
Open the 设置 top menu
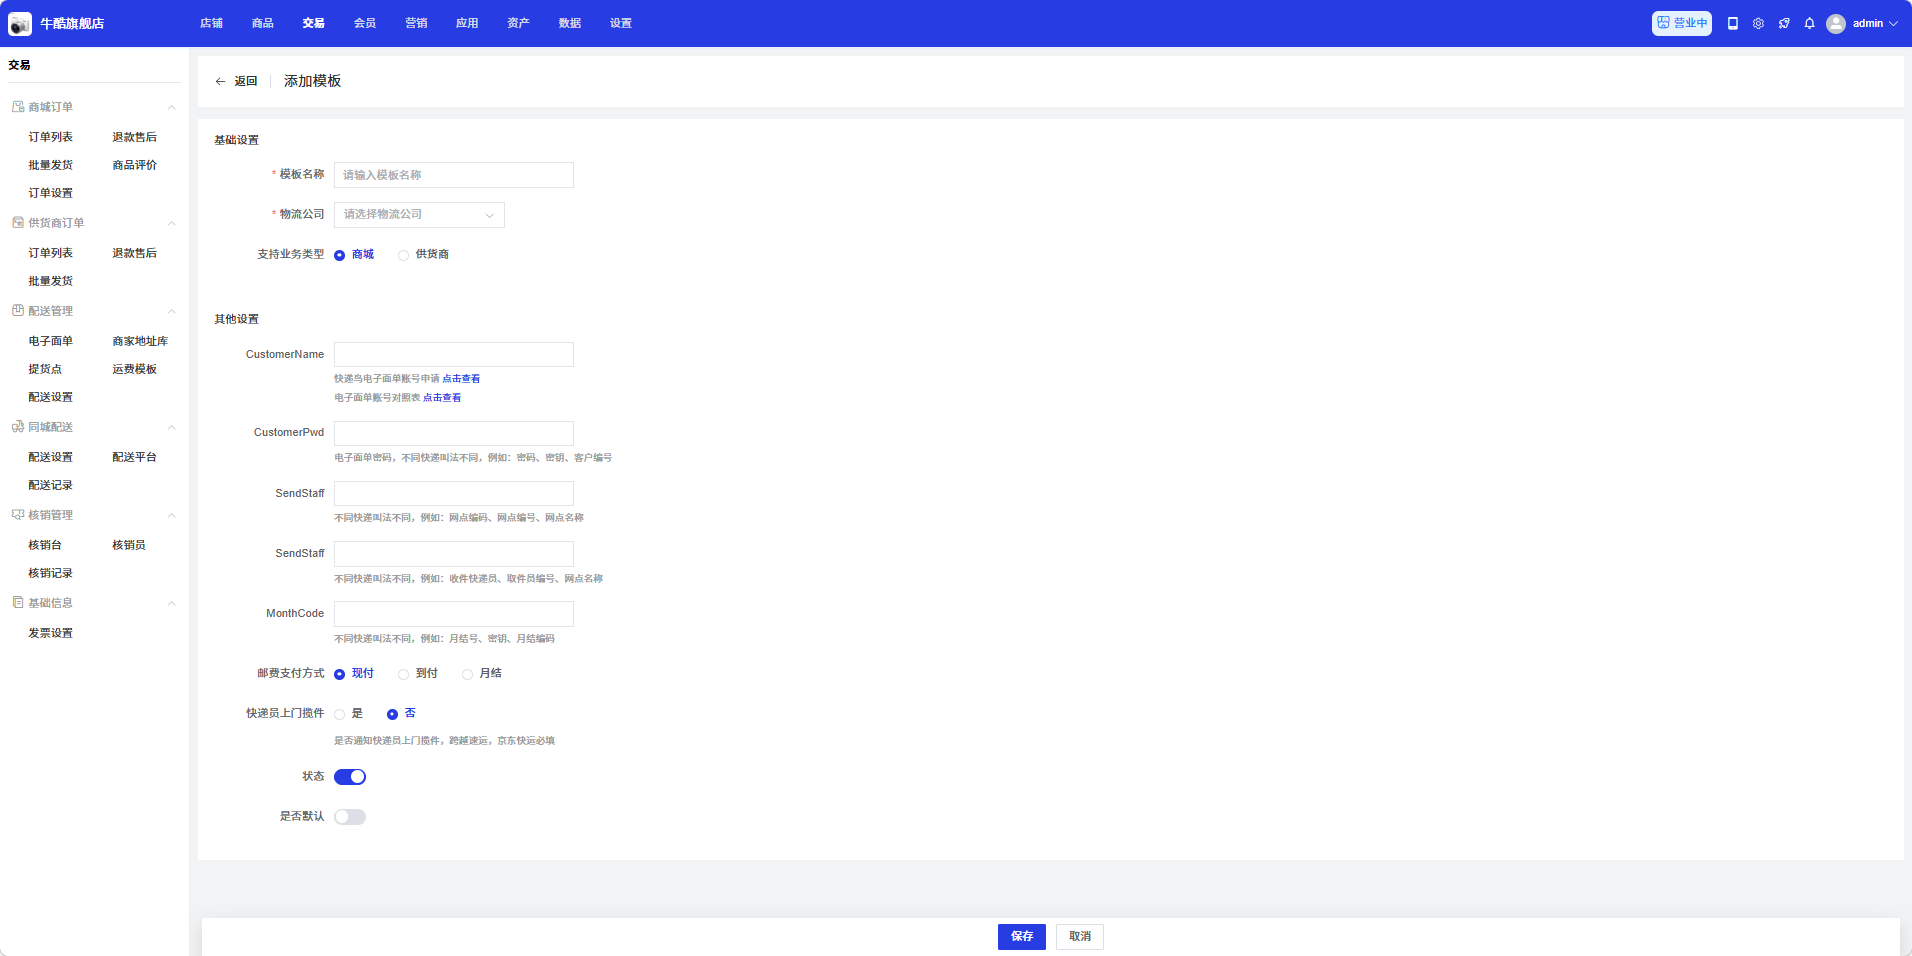pyautogui.click(x=621, y=23)
